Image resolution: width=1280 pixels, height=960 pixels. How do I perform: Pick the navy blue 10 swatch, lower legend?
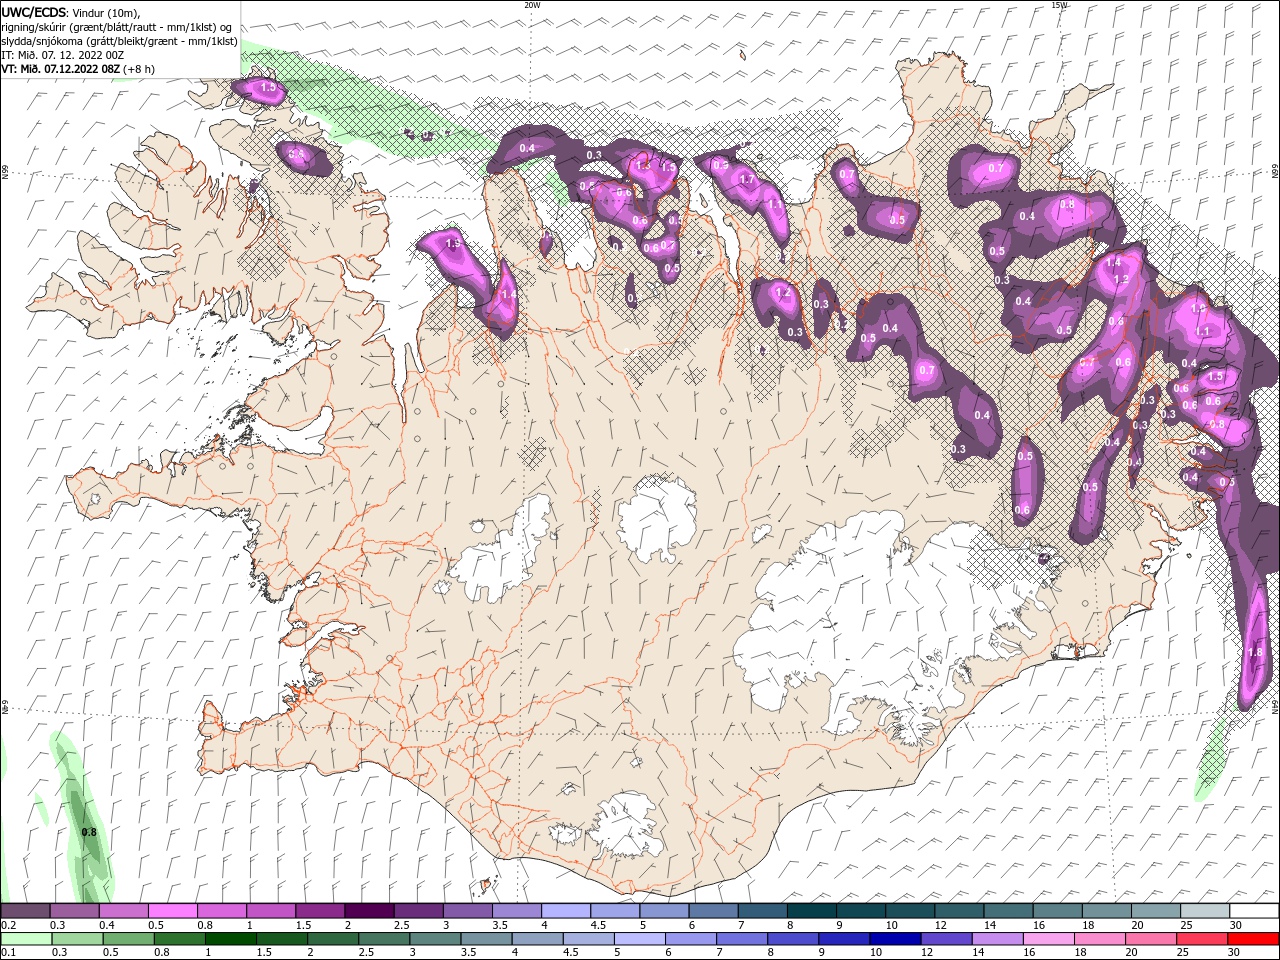click(895, 938)
